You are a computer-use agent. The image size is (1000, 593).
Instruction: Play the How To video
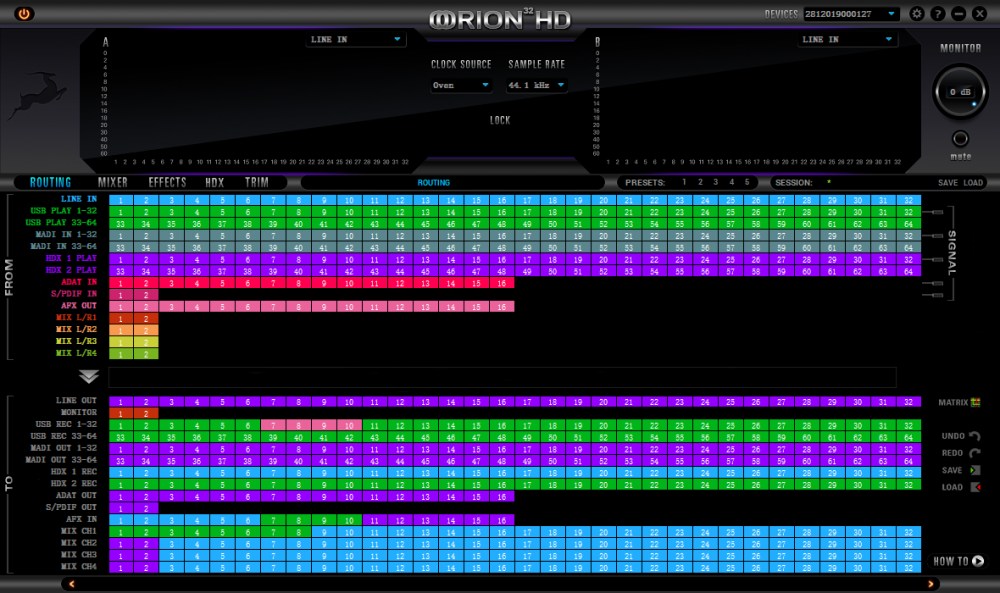959,561
